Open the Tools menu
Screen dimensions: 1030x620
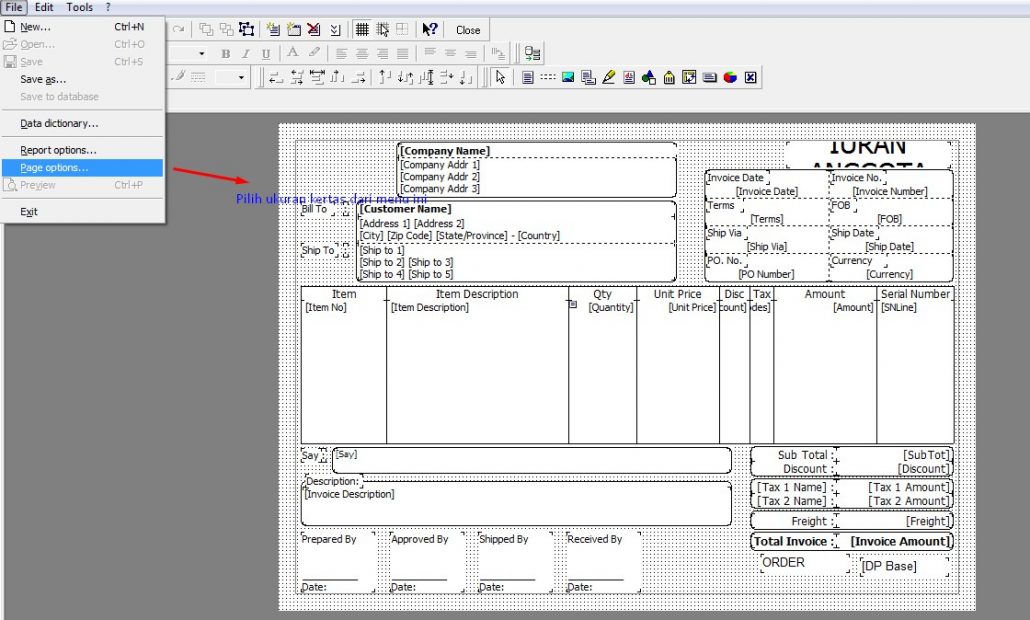click(79, 7)
